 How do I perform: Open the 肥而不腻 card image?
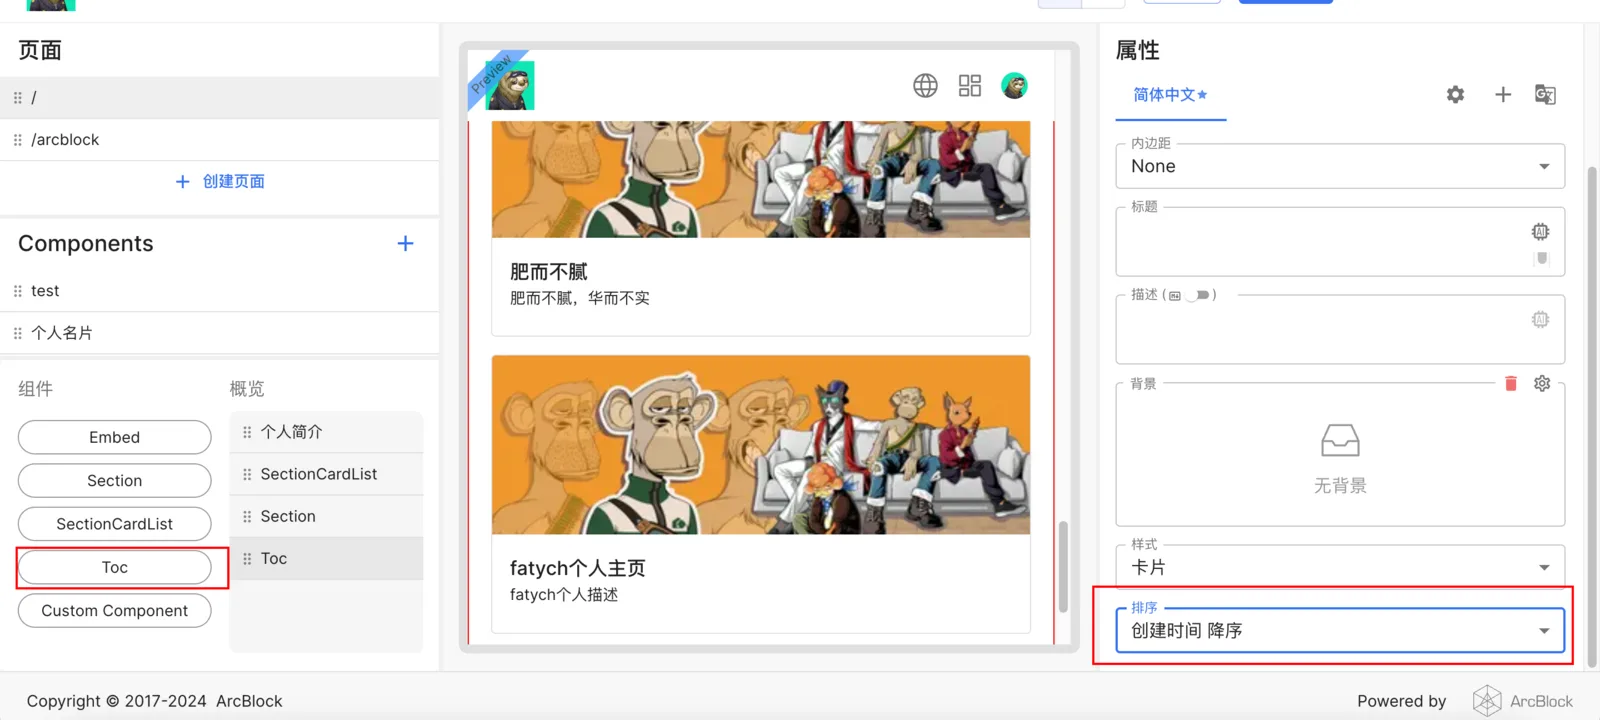coord(761,179)
